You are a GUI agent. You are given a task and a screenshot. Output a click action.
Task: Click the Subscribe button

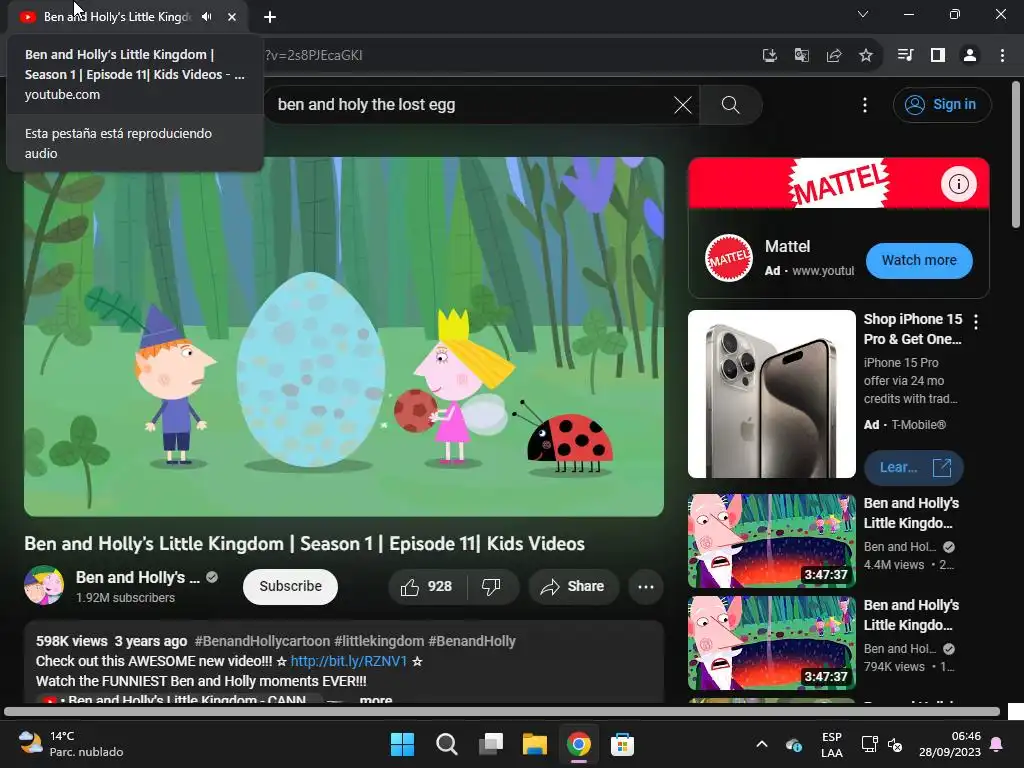(291, 586)
